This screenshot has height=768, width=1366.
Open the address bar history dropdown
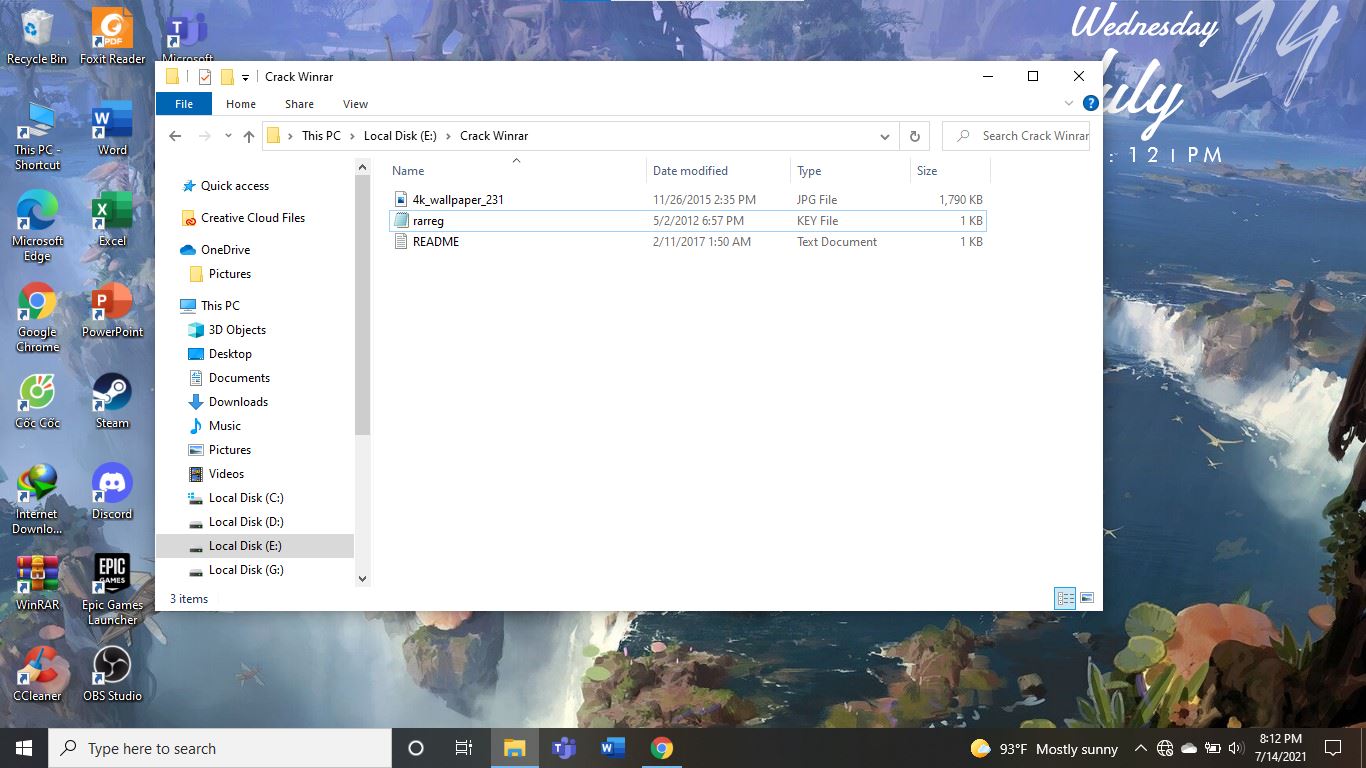[x=884, y=135]
